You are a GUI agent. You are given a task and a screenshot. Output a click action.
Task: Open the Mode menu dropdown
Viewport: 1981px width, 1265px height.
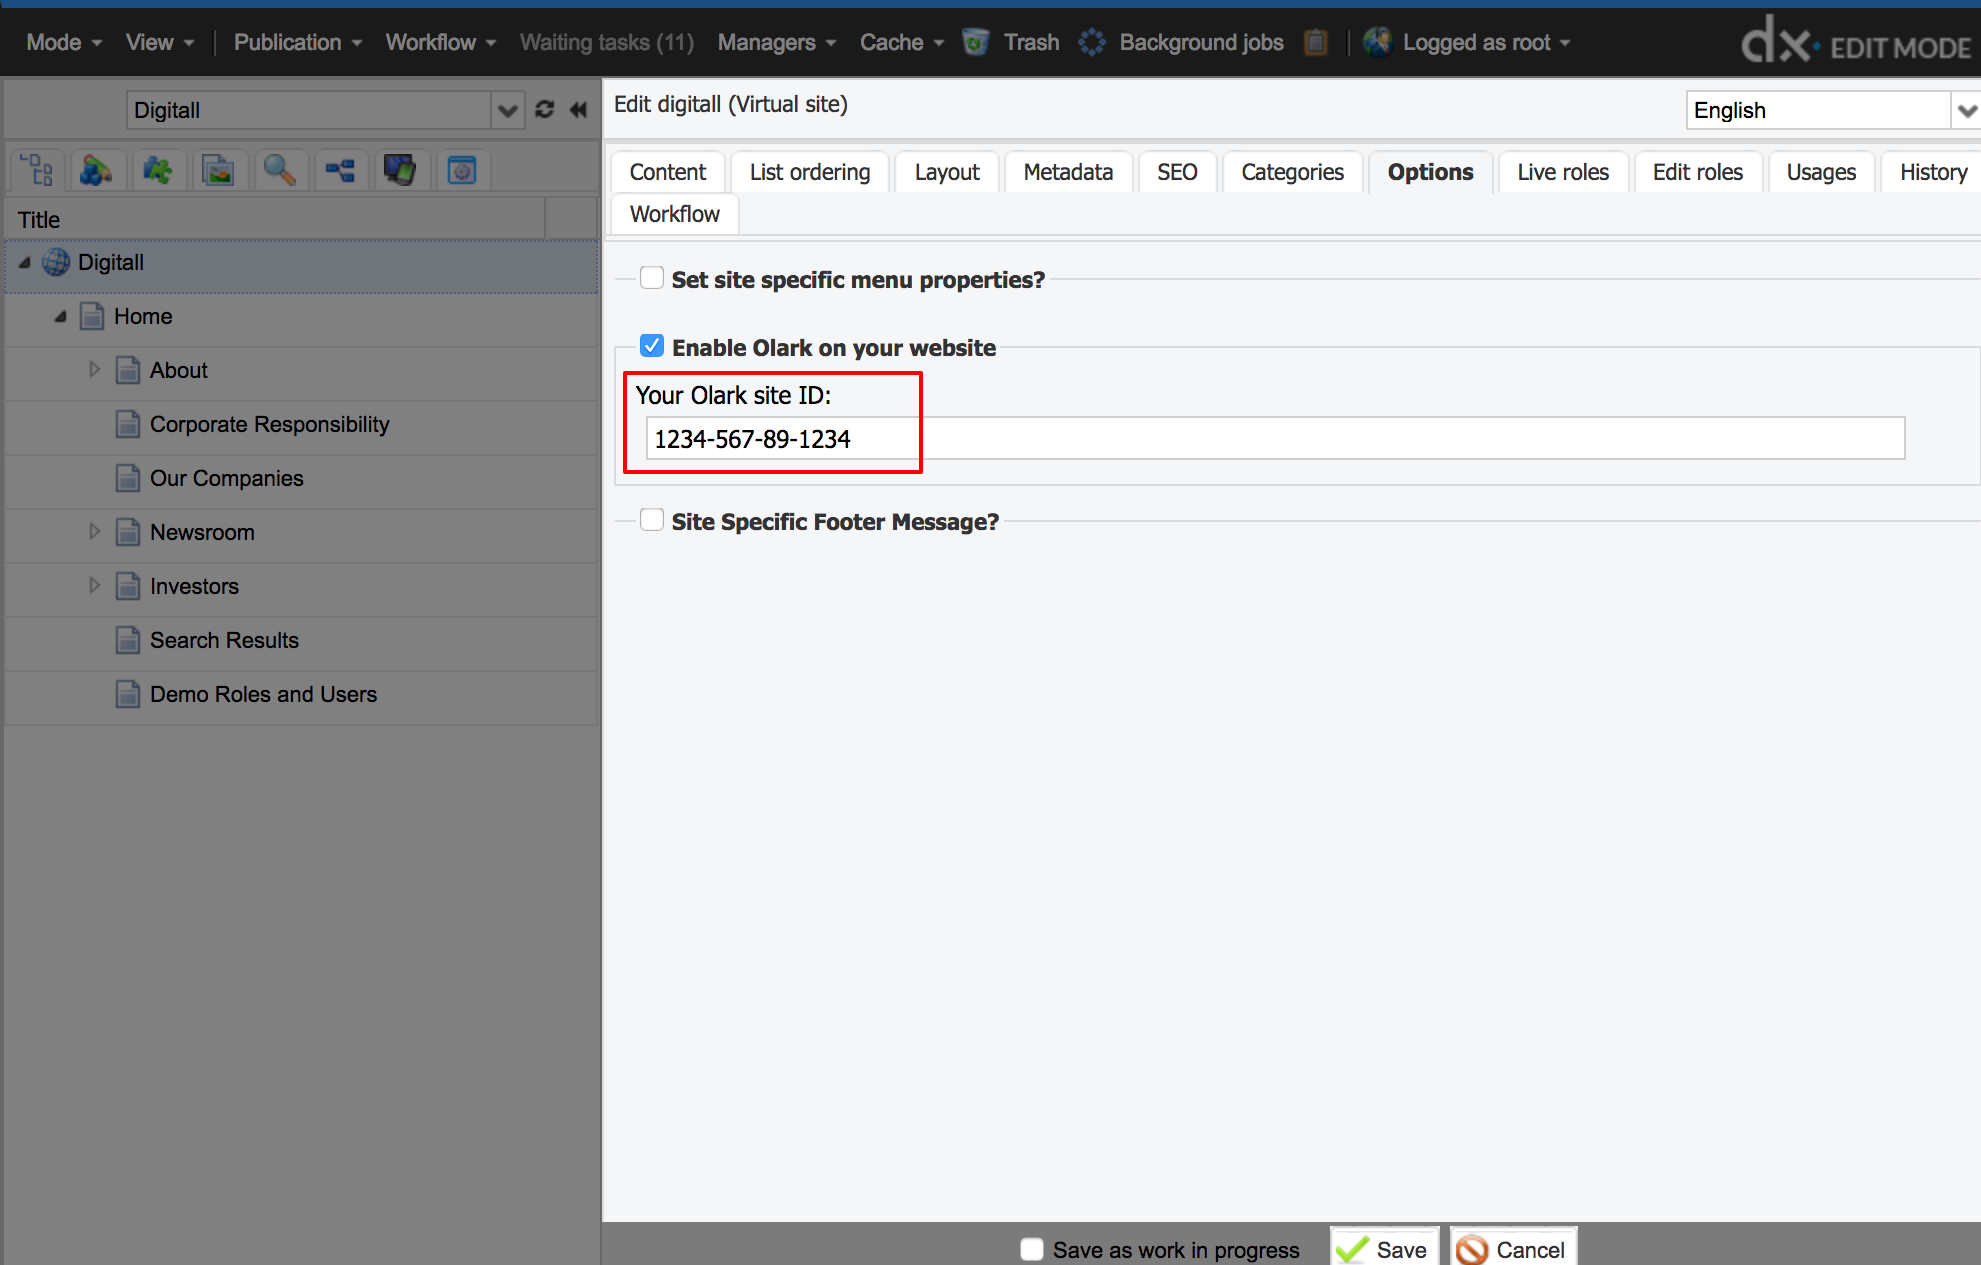click(64, 42)
